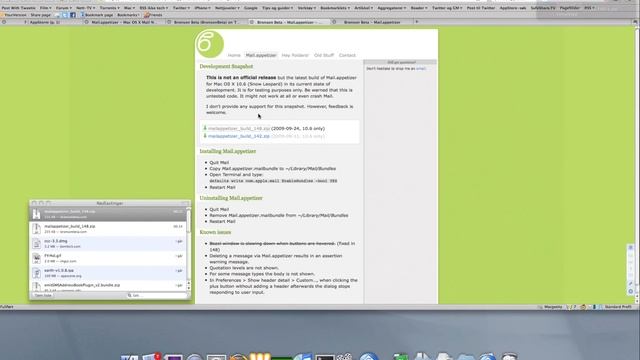Viewport: 640px width, 360px height.
Task: Click the email link in the sidebar
Action: point(420,69)
